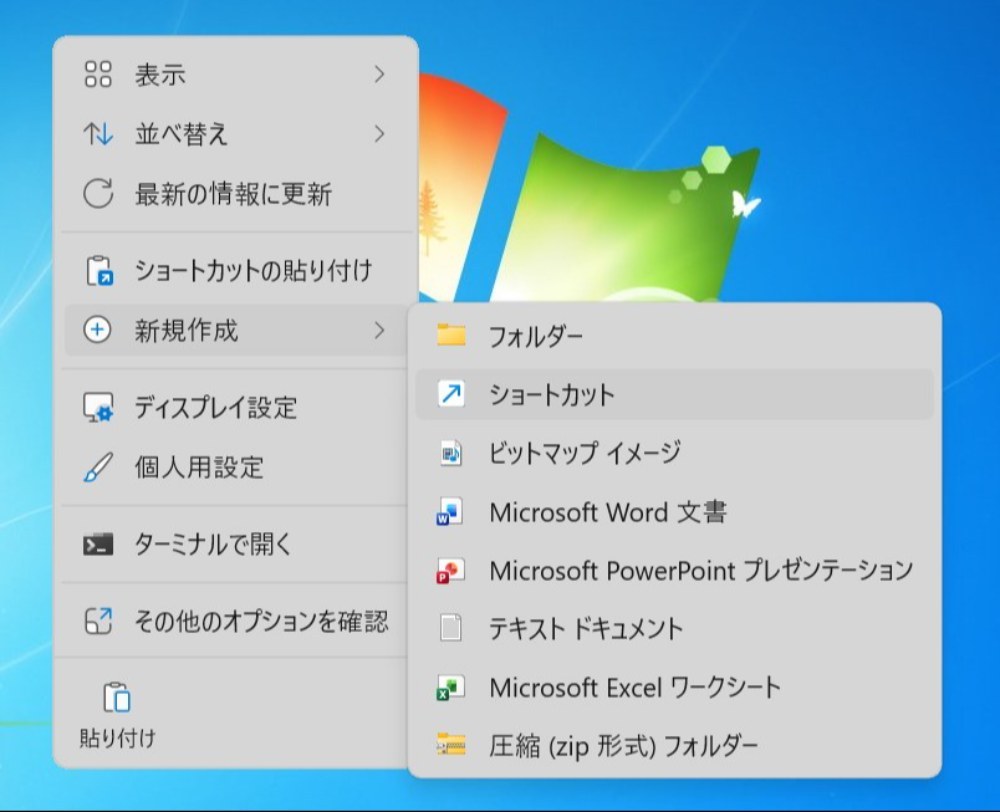
Task: Select 圧縮 (zip 形式) フォルダー
Action: [675, 745]
